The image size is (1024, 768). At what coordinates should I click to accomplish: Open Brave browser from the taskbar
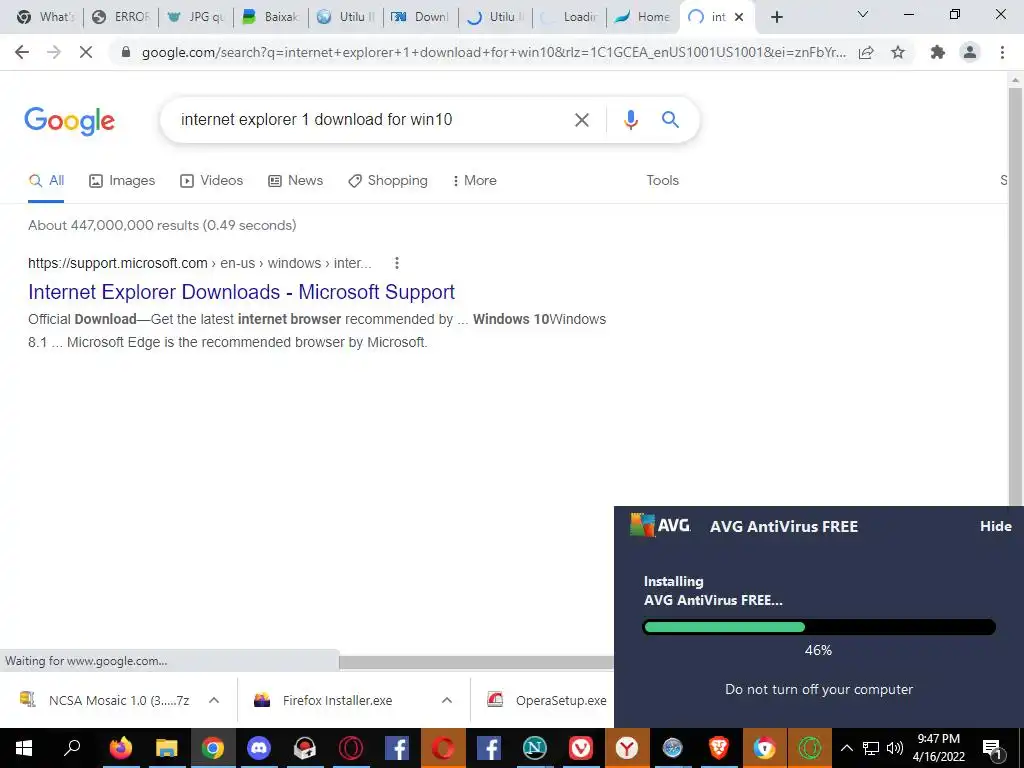(x=718, y=748)
